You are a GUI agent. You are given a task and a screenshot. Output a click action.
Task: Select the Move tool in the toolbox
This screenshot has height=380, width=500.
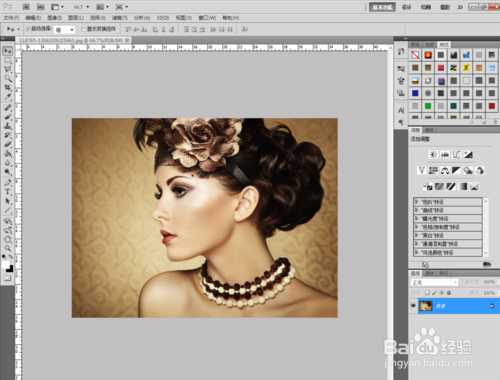(x=7, y=51)
